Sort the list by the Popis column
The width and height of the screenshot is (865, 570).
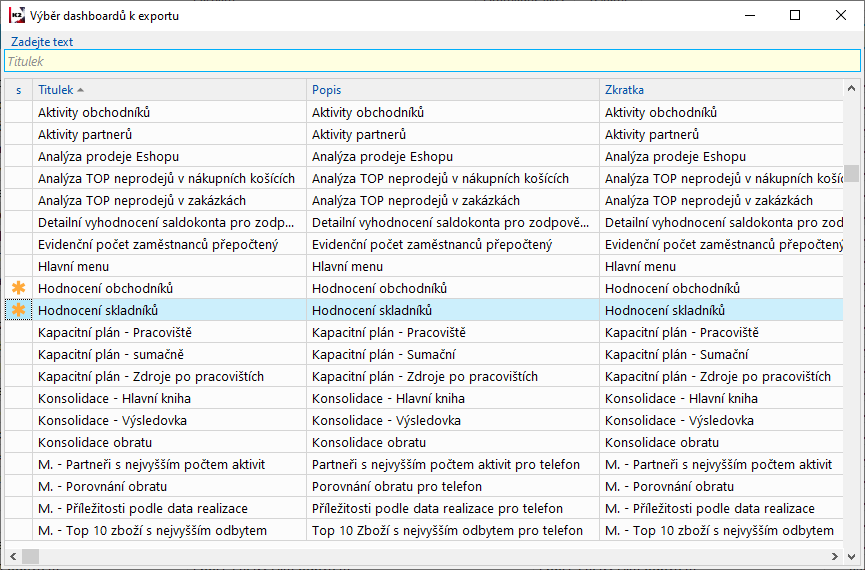454,90
